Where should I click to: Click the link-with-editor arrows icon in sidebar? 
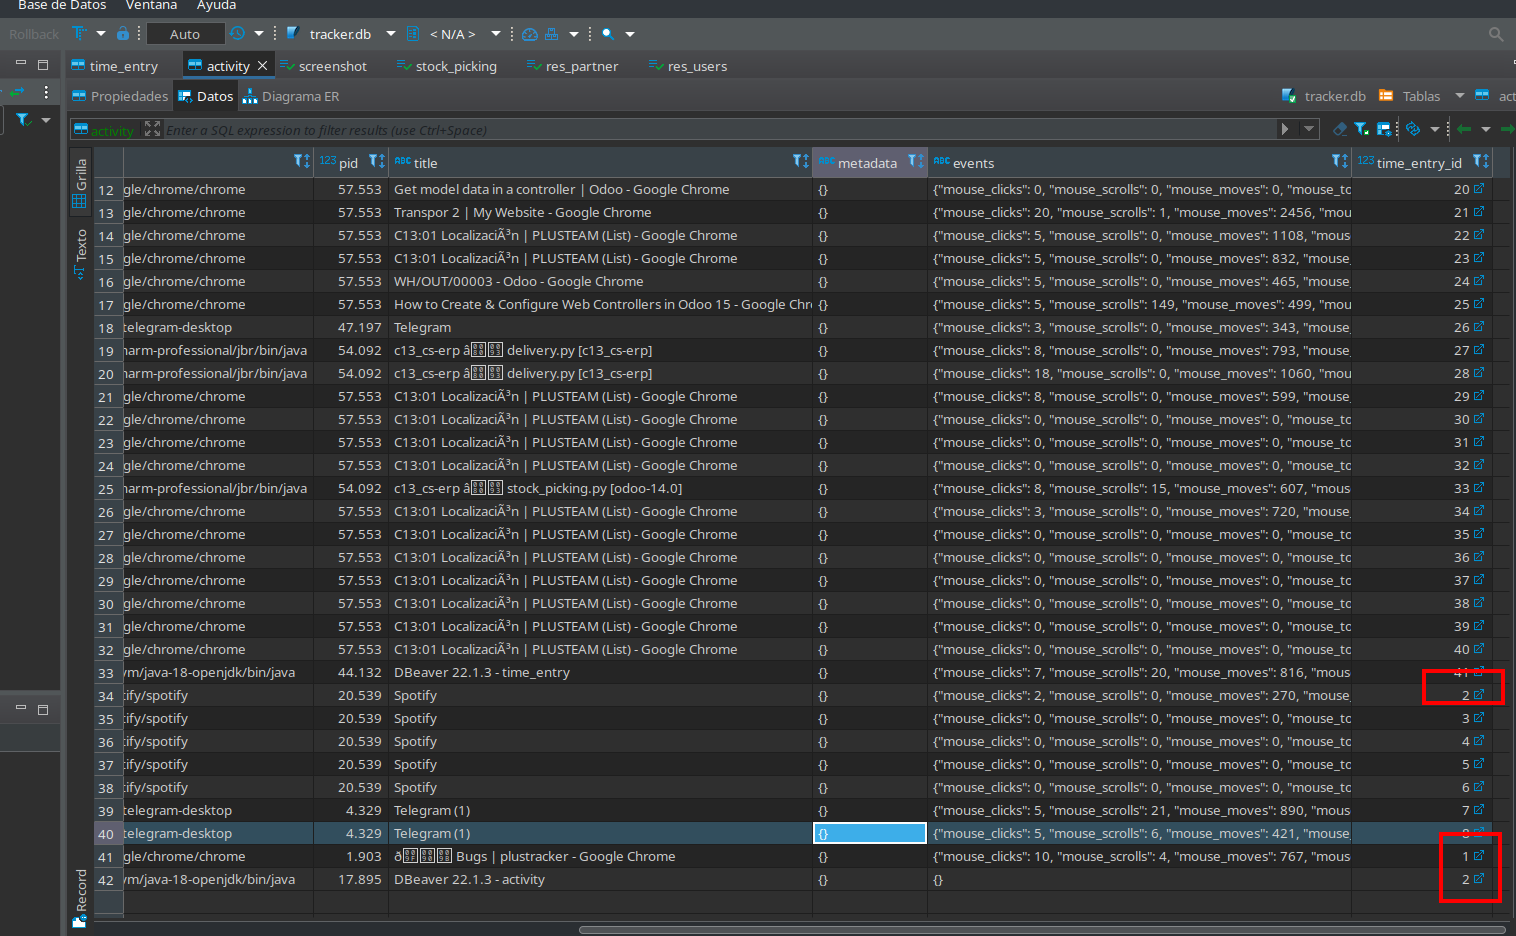17,92
